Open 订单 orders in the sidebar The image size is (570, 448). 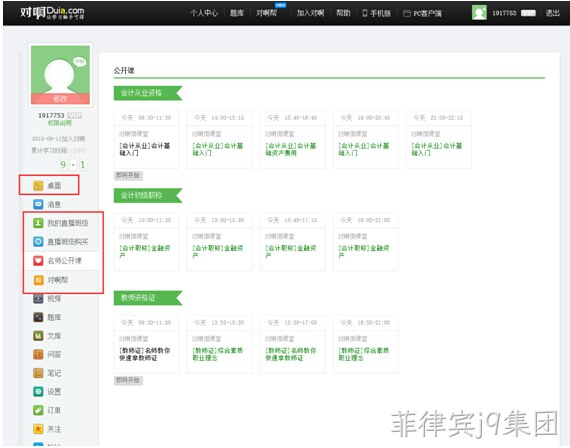pos(48,410)
